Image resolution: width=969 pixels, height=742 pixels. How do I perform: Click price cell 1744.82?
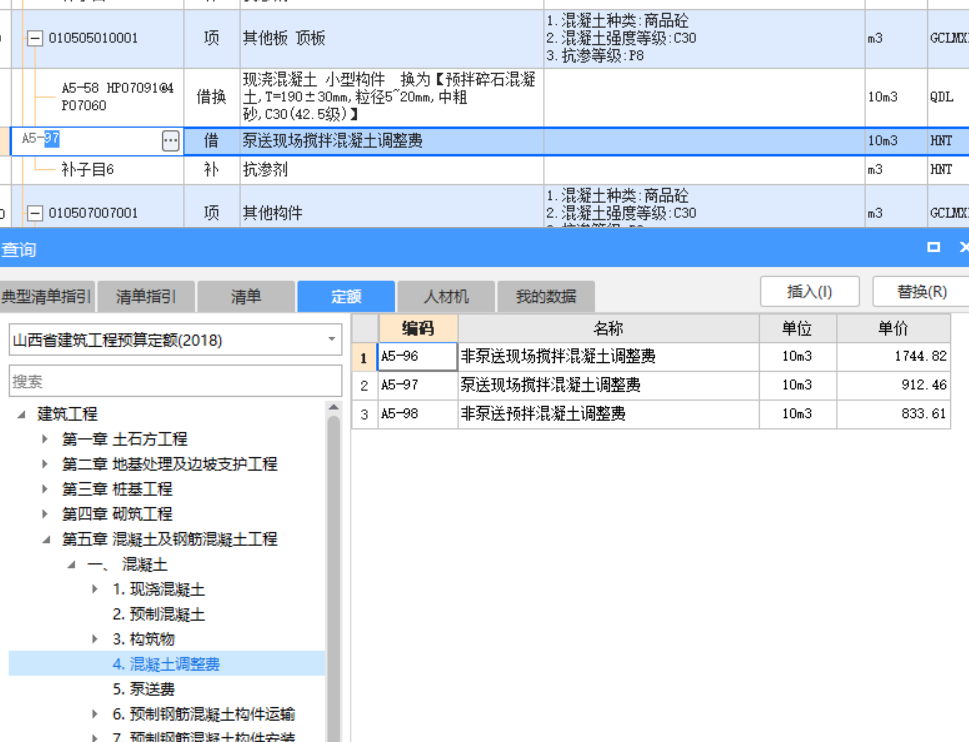tap(894, 356)
